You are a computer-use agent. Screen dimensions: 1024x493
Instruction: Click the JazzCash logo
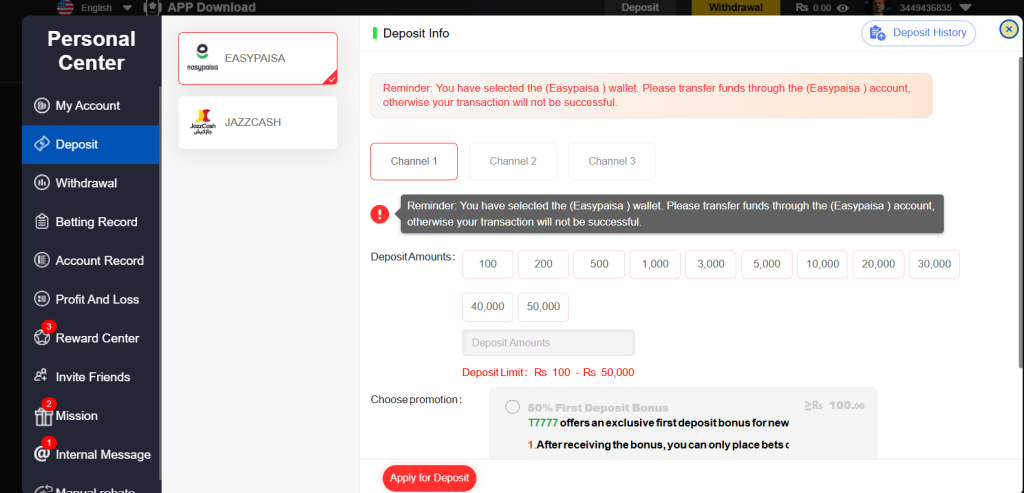point(202,122)
